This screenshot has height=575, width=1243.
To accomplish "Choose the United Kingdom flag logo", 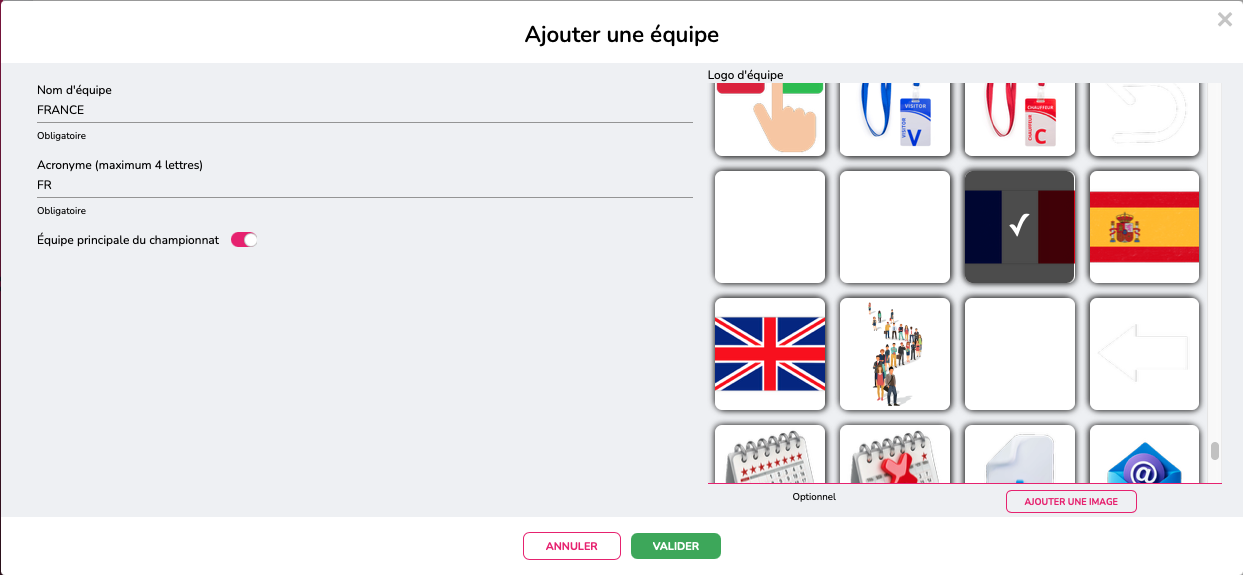I will click(x=770, y=354).
